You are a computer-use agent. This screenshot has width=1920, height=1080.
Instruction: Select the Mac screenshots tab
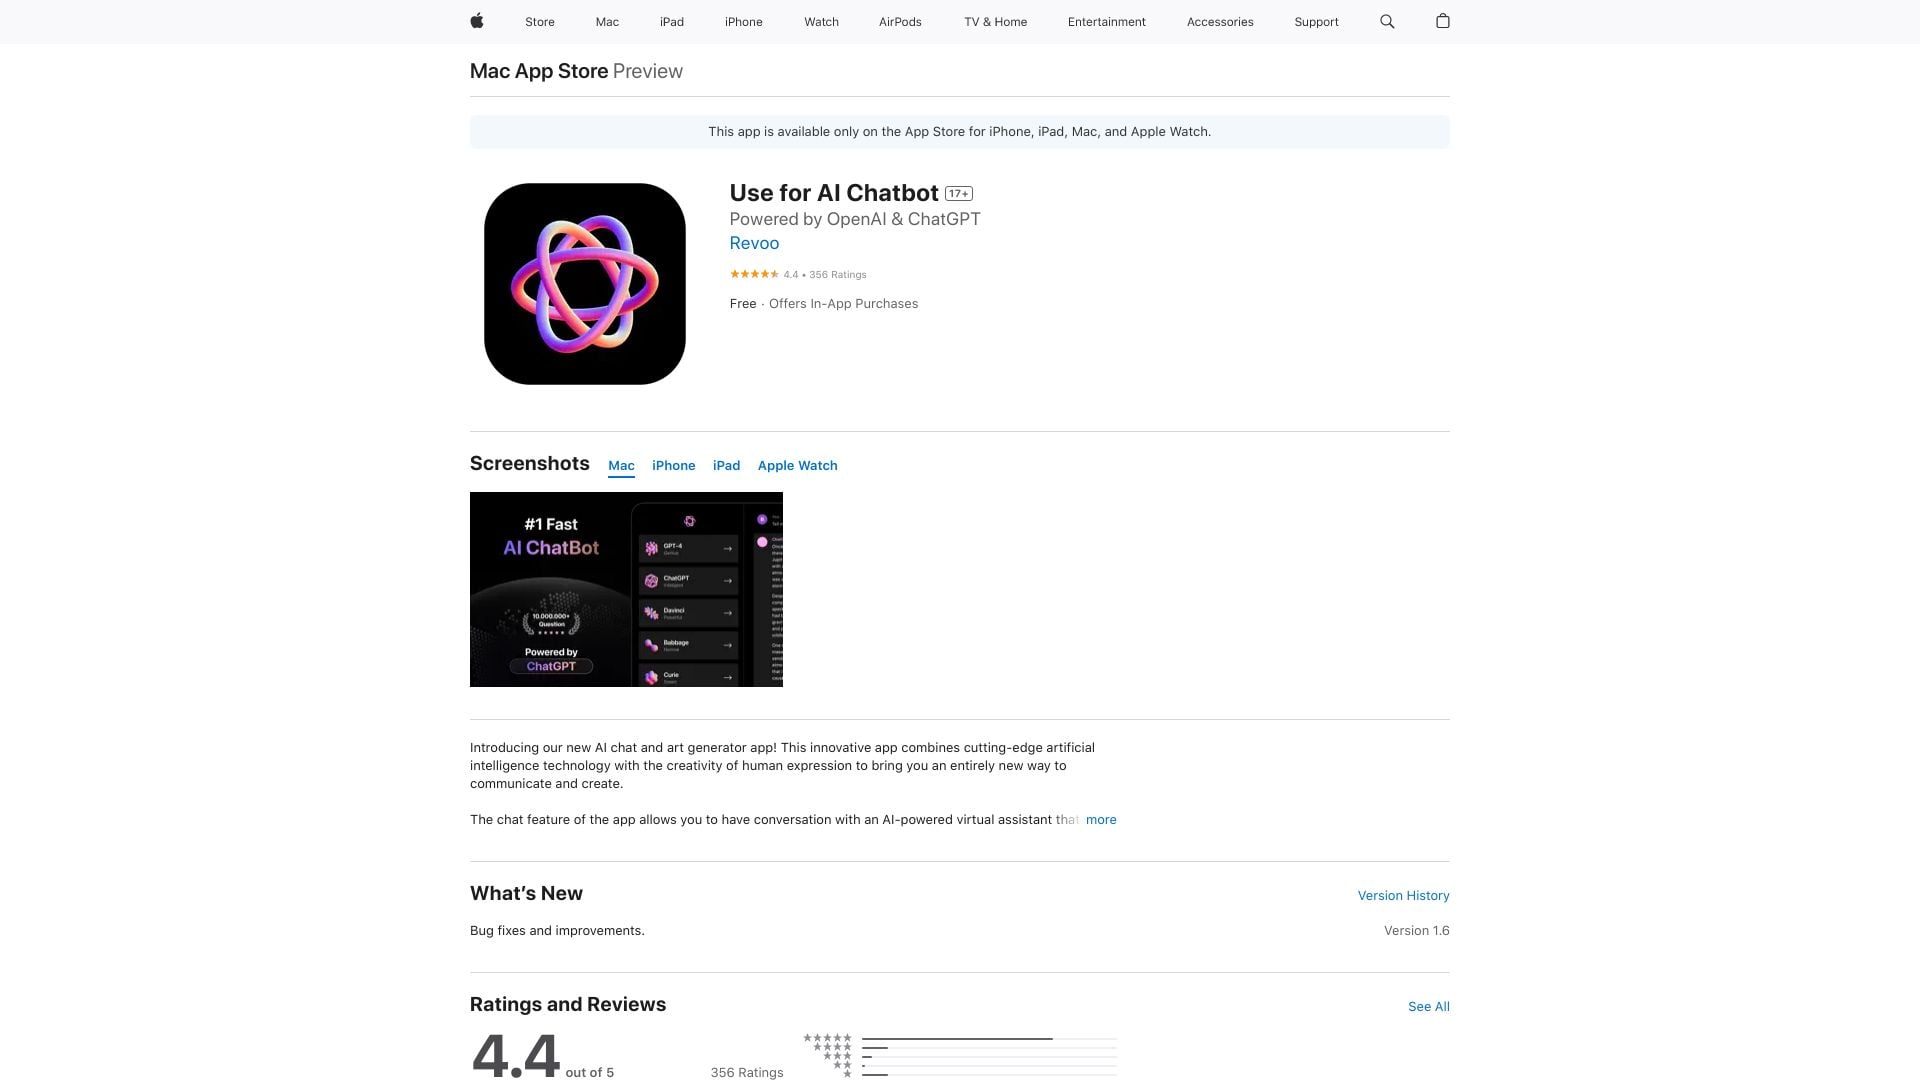click(x=620, y=465)
